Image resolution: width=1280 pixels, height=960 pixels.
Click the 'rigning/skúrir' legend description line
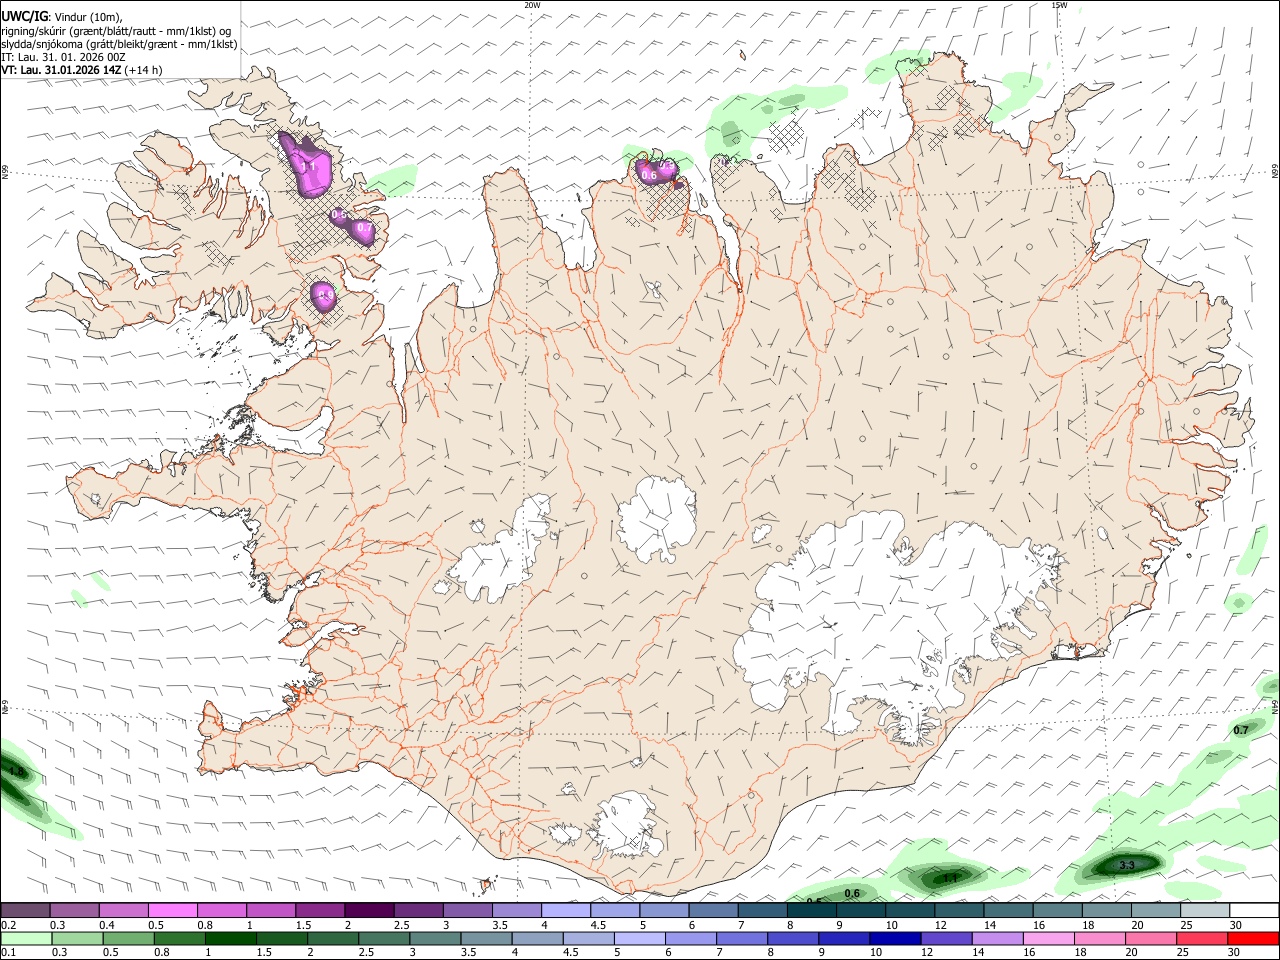116,31
